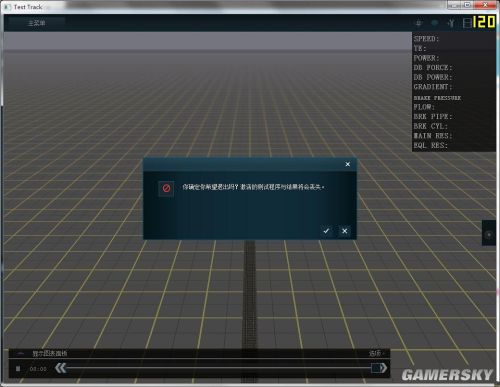
Task: Click the panel icon beside the 120 readout
Action: (x=467, y=23)
